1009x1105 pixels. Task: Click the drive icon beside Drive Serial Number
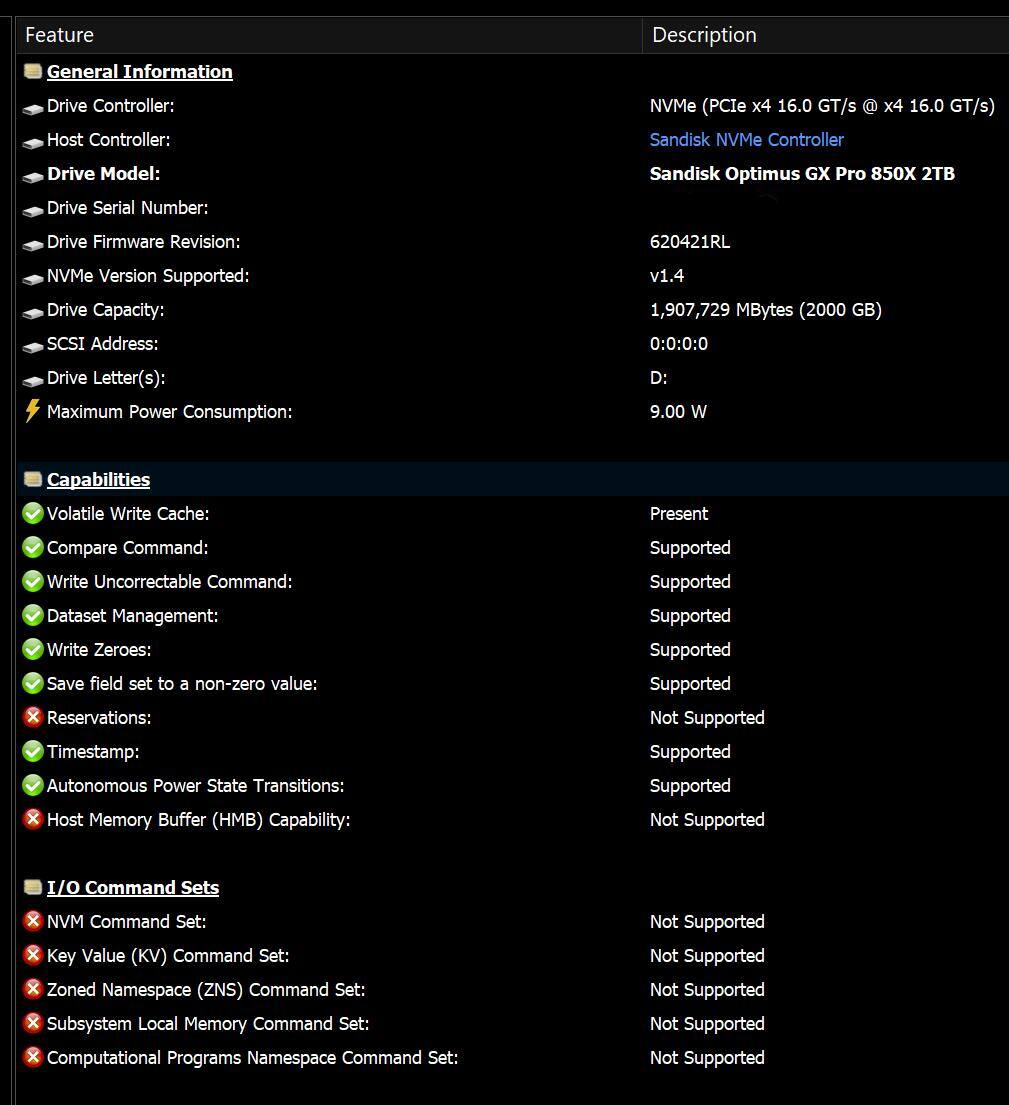pos(32,210)
